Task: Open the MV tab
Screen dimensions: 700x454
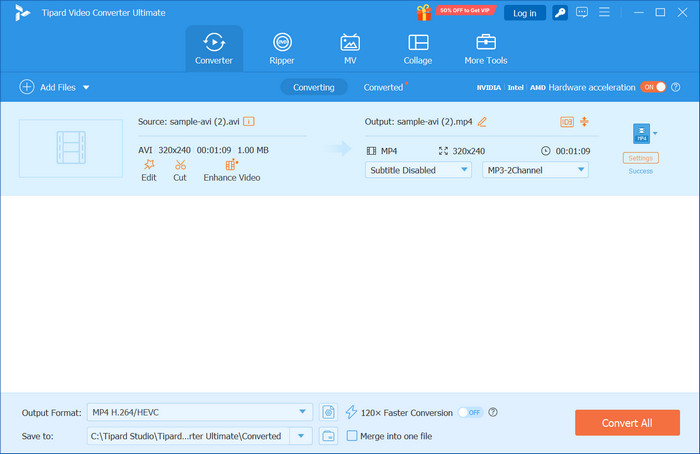Action: coord(350,49)
